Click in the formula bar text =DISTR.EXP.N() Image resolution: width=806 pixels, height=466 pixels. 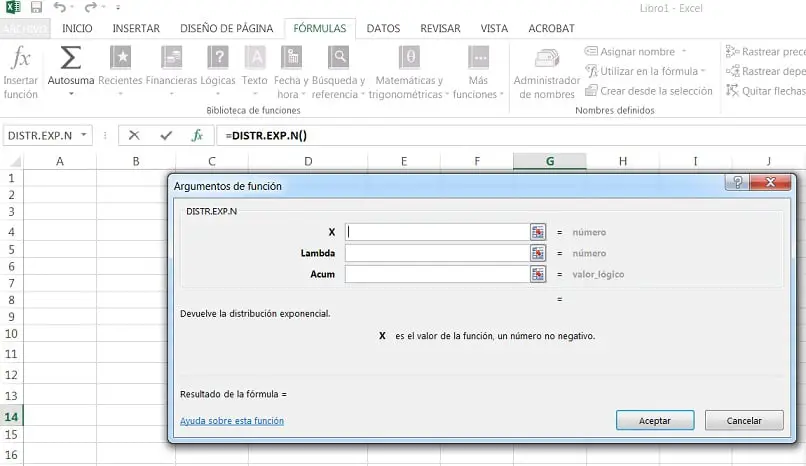click(x=266, y=136)
